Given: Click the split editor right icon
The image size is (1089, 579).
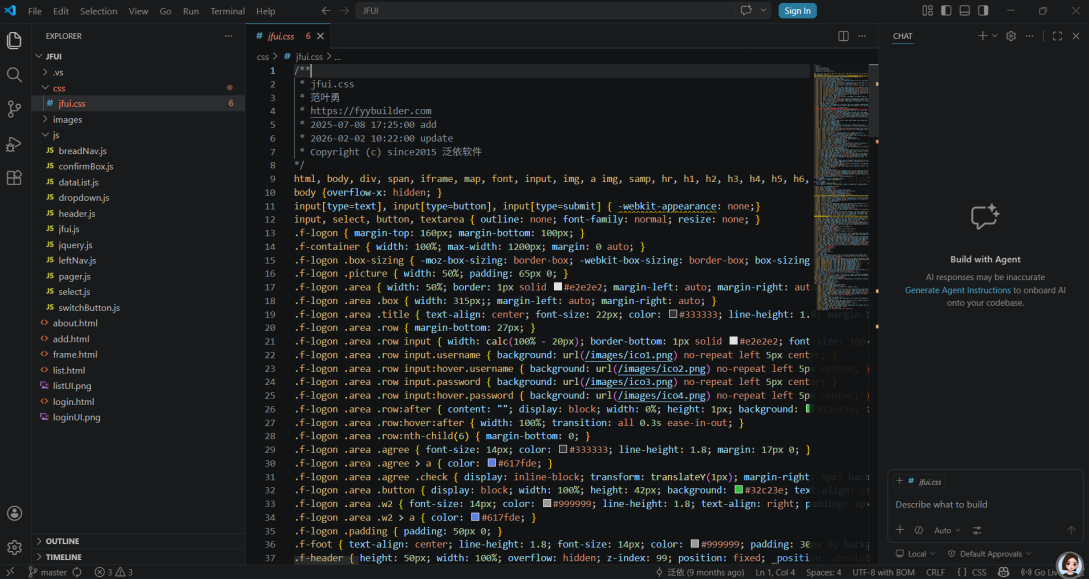Looking at the screenshot, I should pyautogui.click(x=844, y=36).
